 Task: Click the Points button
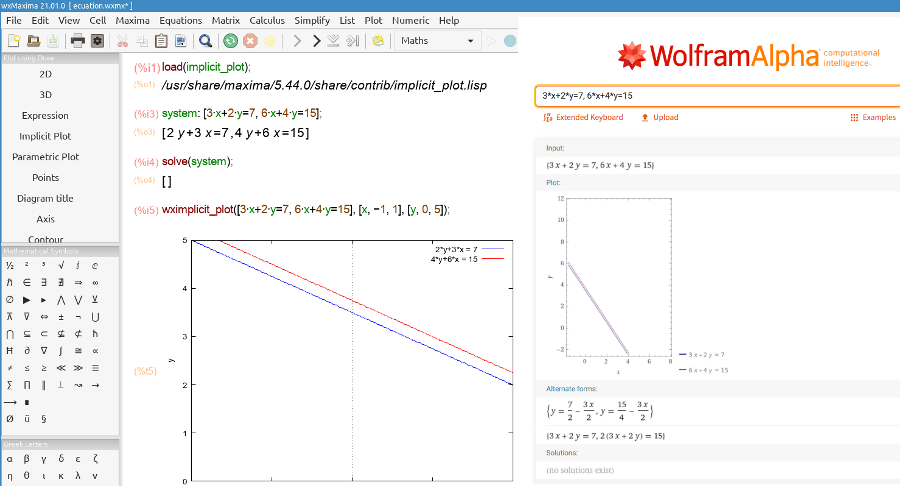(45, 177)
